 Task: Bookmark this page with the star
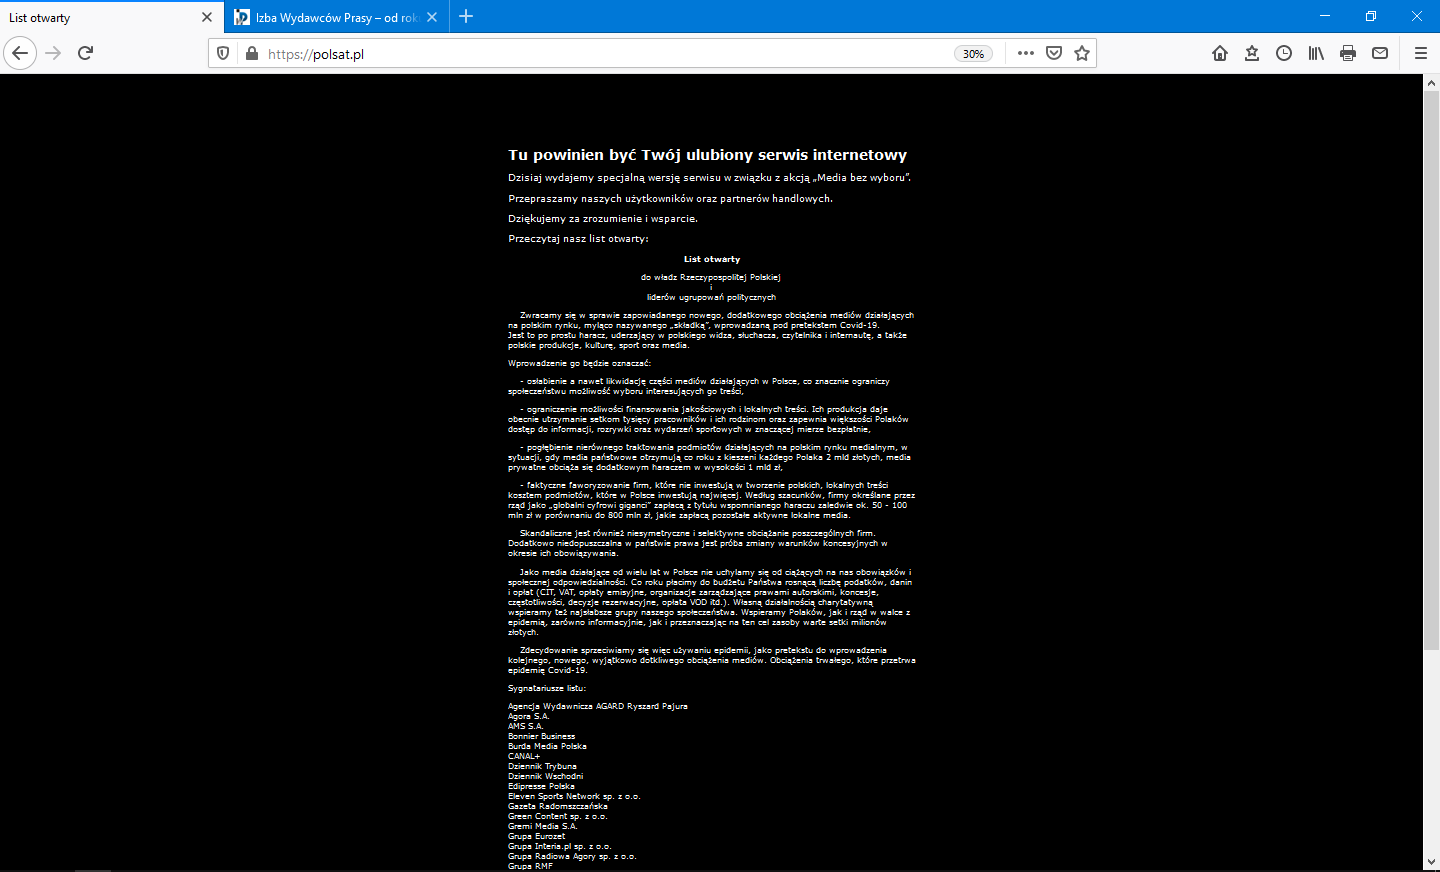click(x=1082, y=53)
